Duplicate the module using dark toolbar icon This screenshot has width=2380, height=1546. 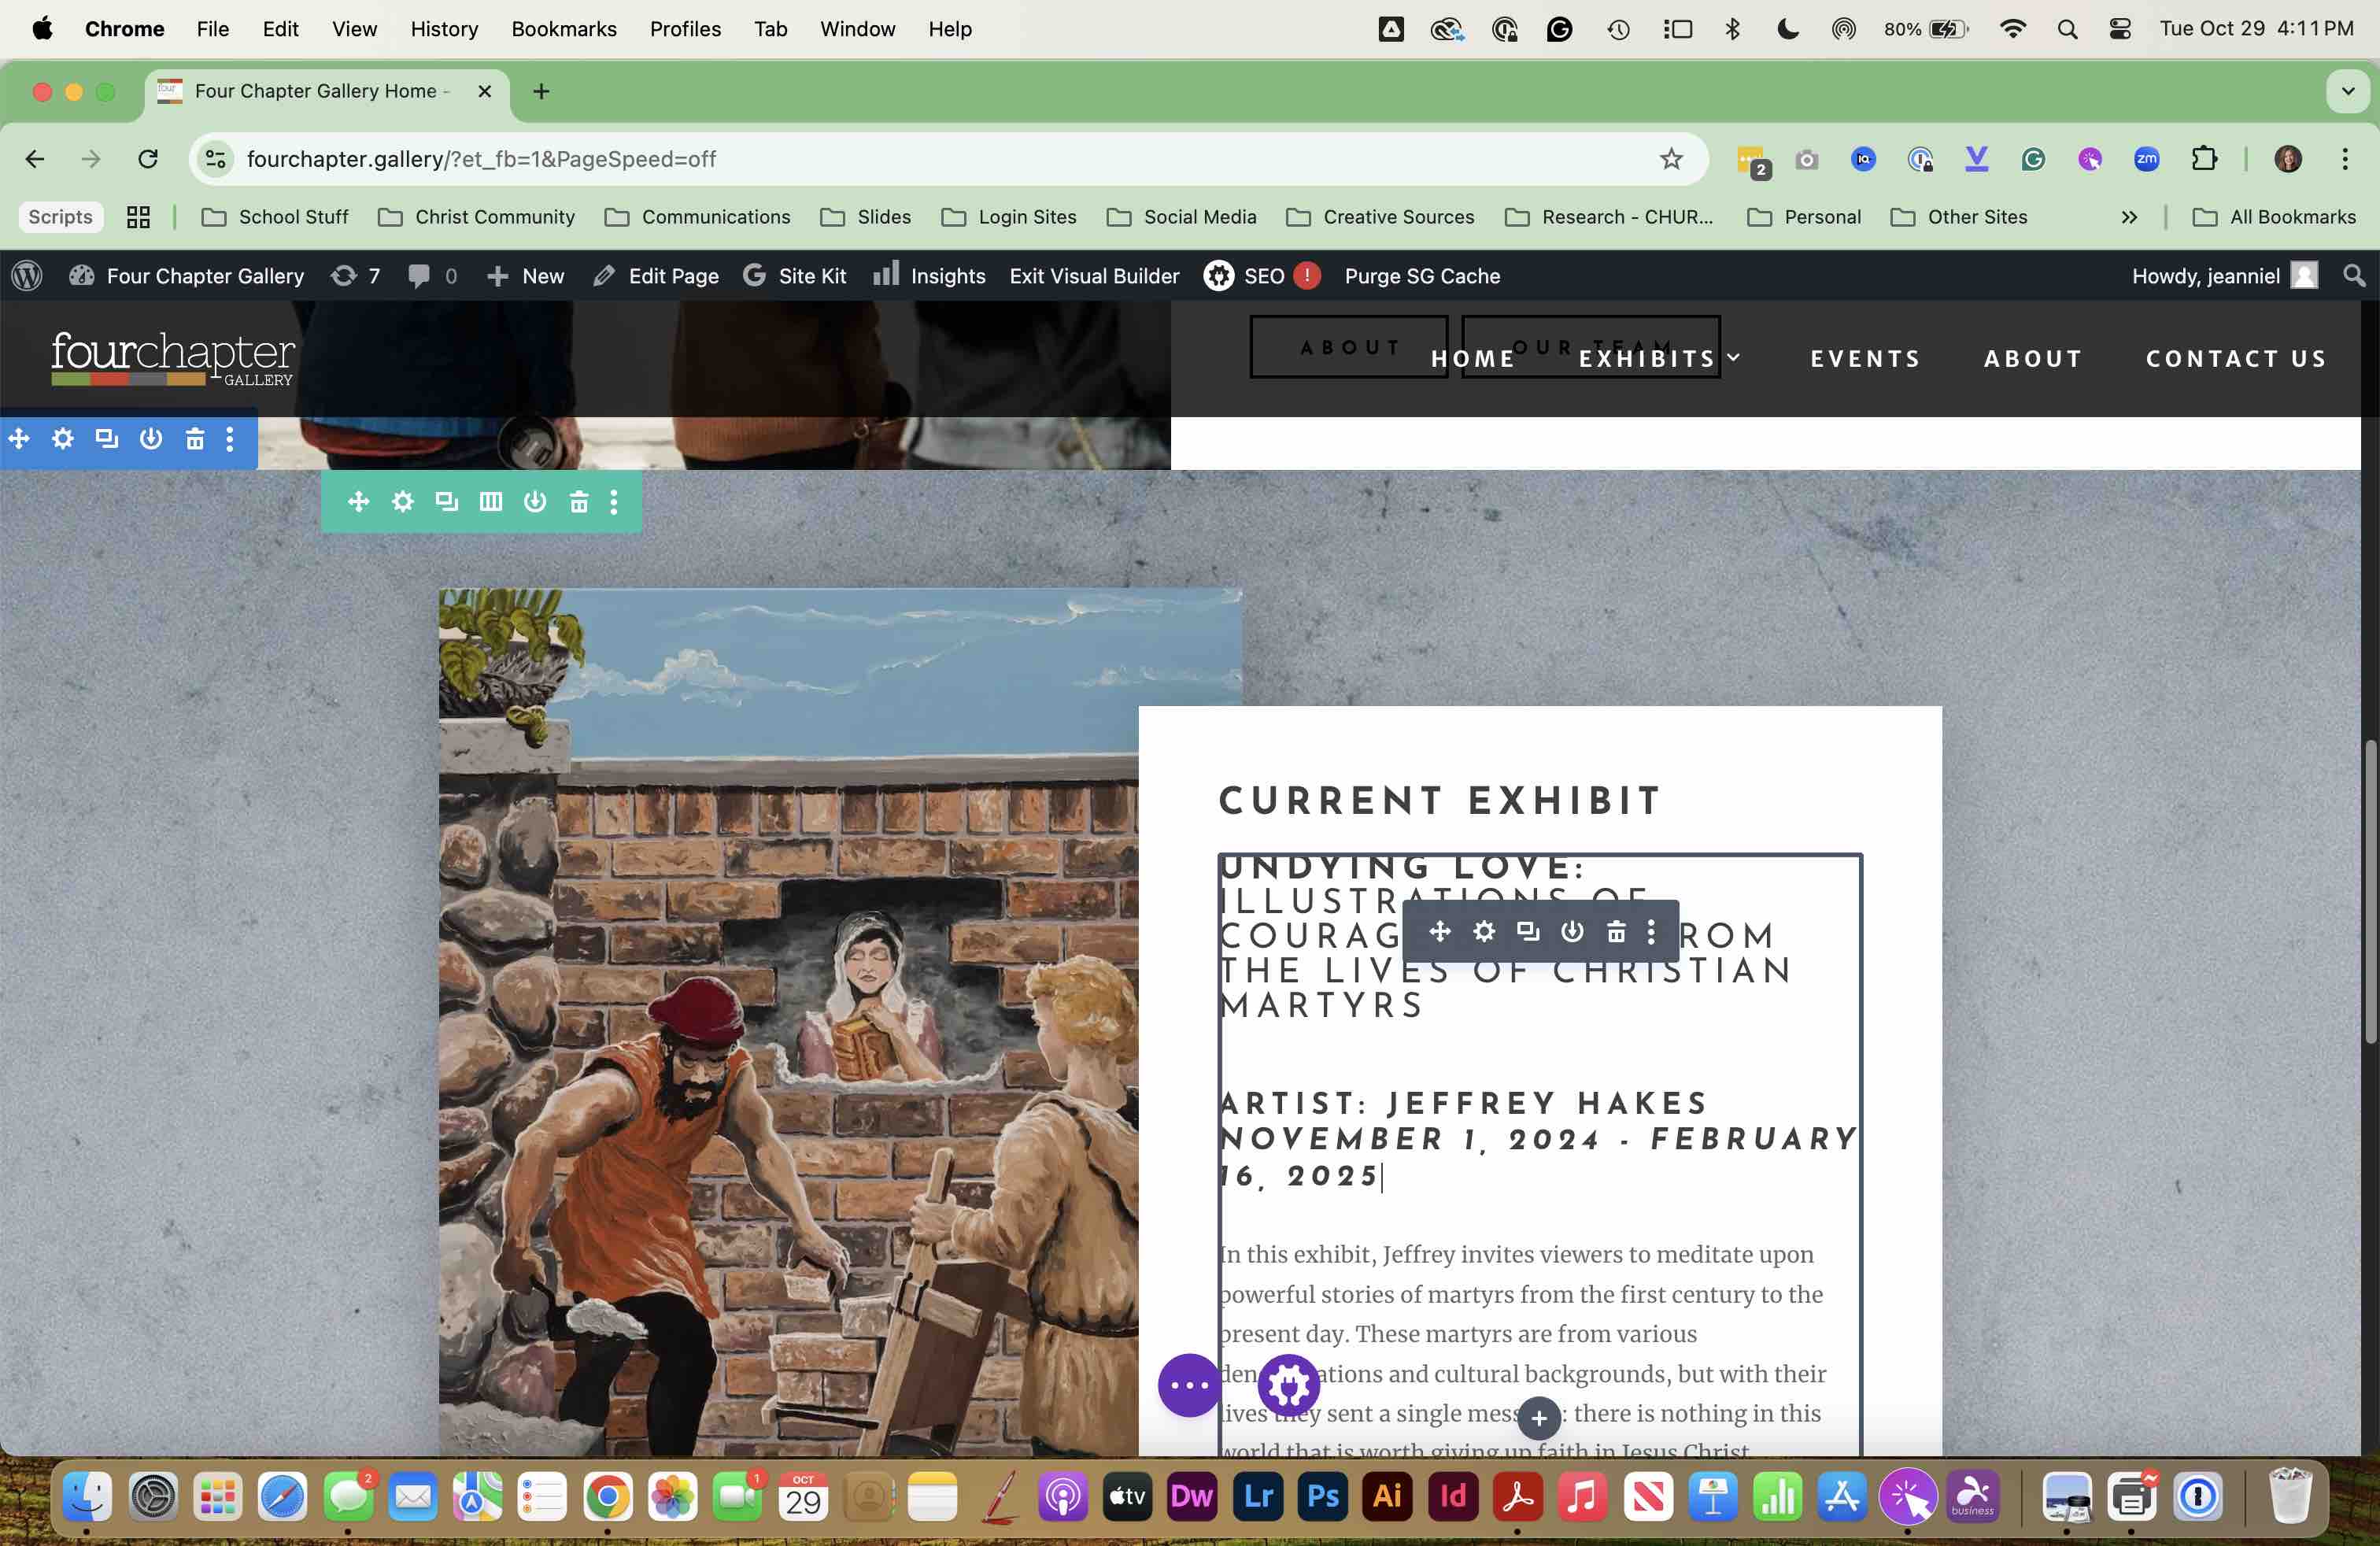tap(1528, 931)
